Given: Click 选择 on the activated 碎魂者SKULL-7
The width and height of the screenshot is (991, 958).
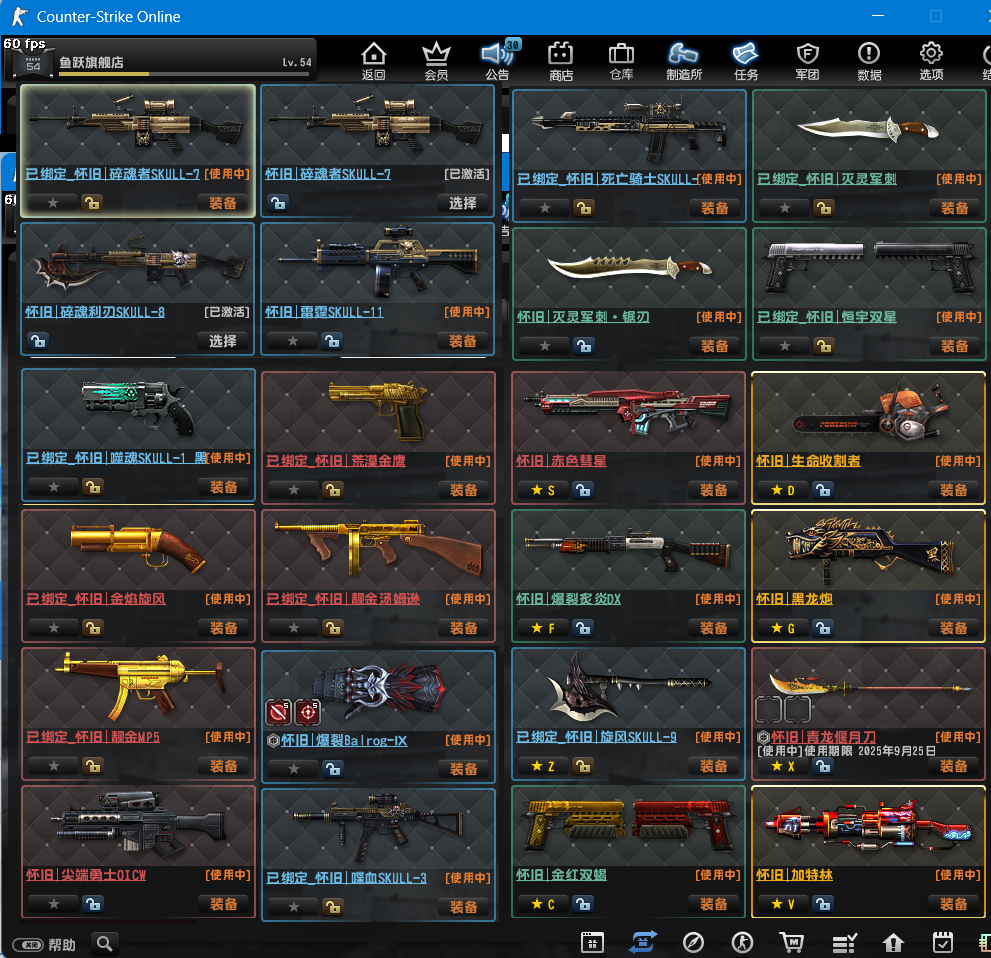Looking at the screenshot, I should (x=463, y=203).
